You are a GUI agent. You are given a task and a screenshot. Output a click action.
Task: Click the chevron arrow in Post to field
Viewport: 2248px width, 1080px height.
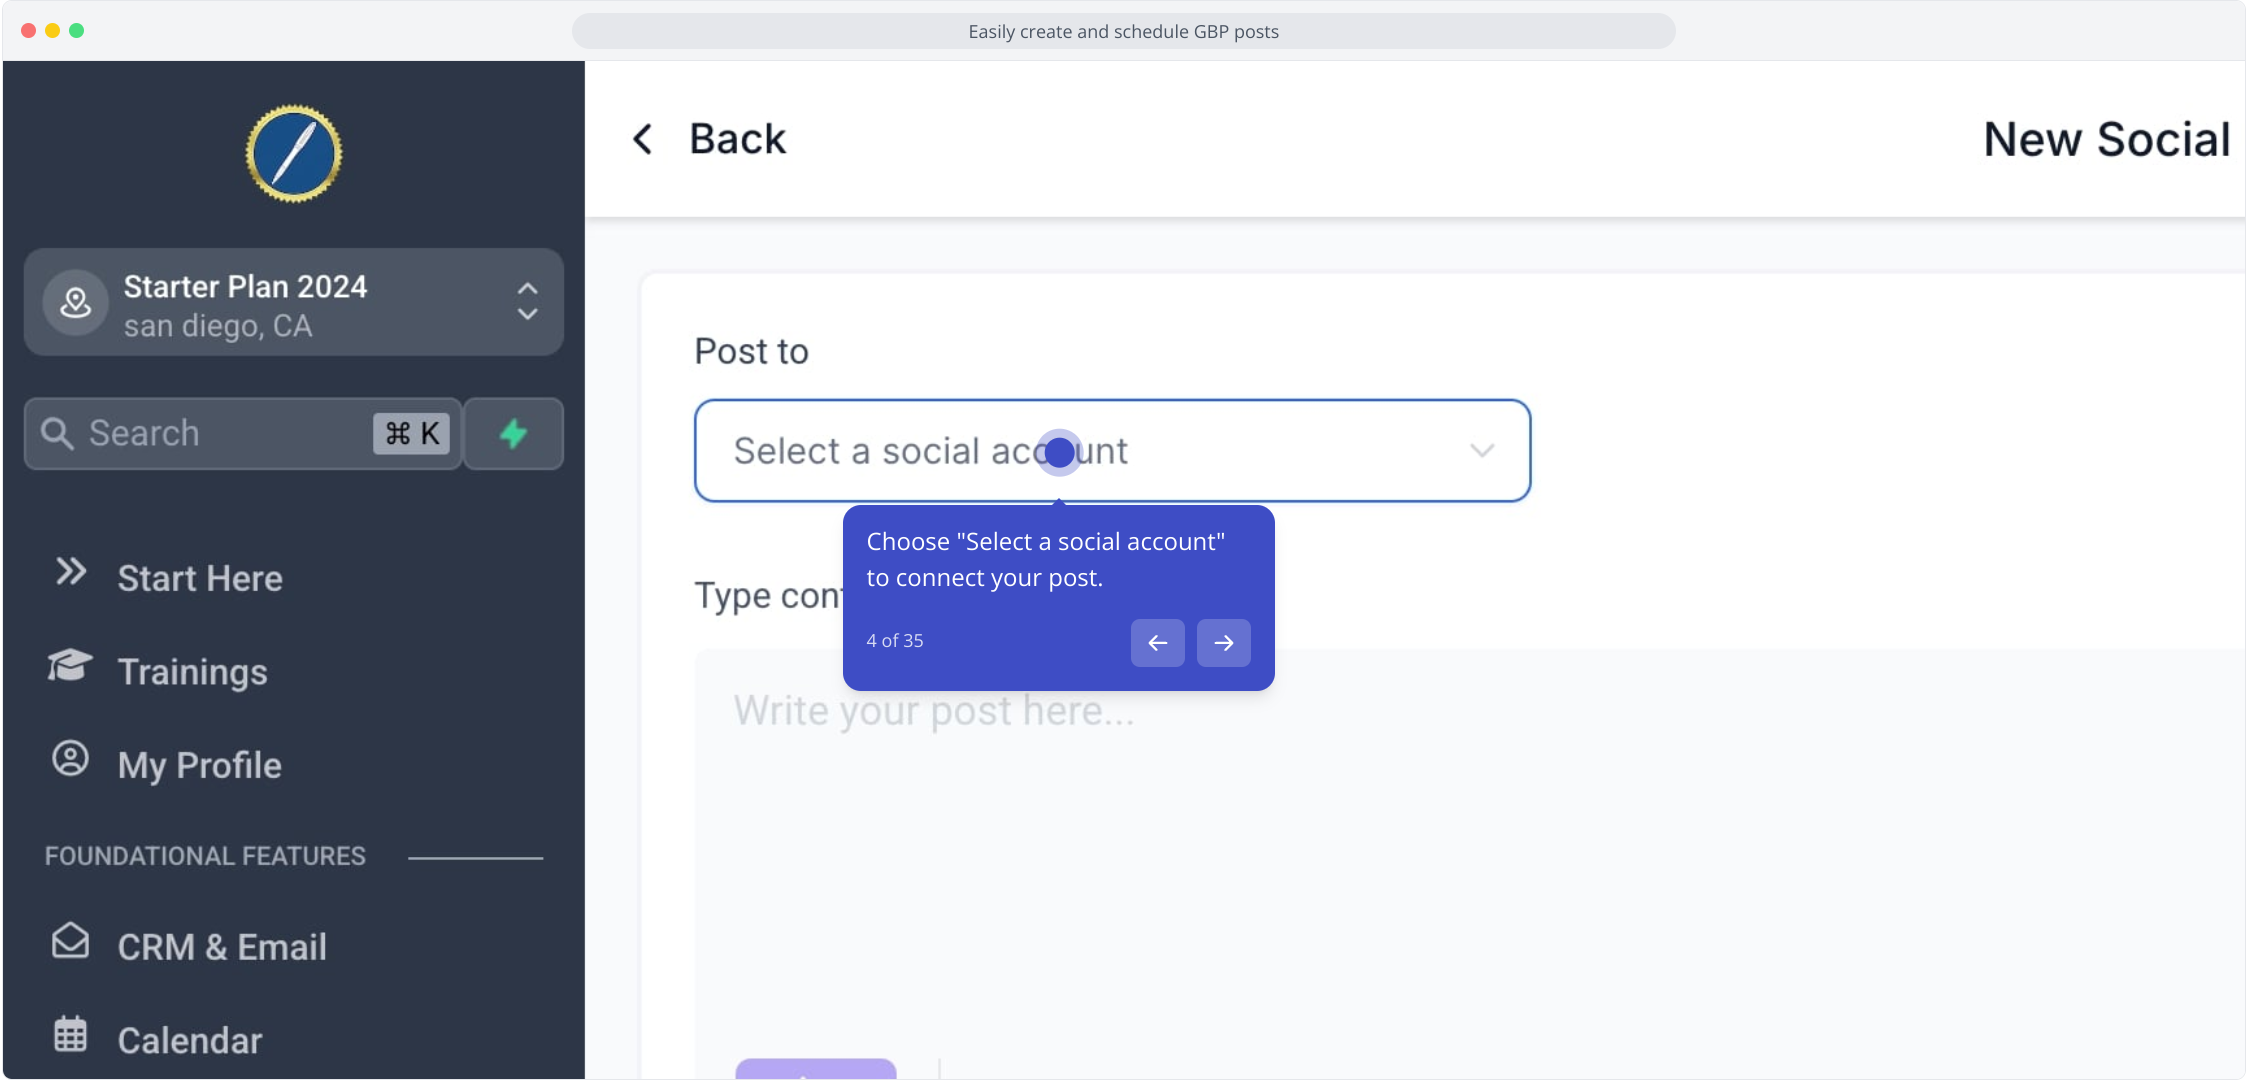click(x=1482, y=451)
